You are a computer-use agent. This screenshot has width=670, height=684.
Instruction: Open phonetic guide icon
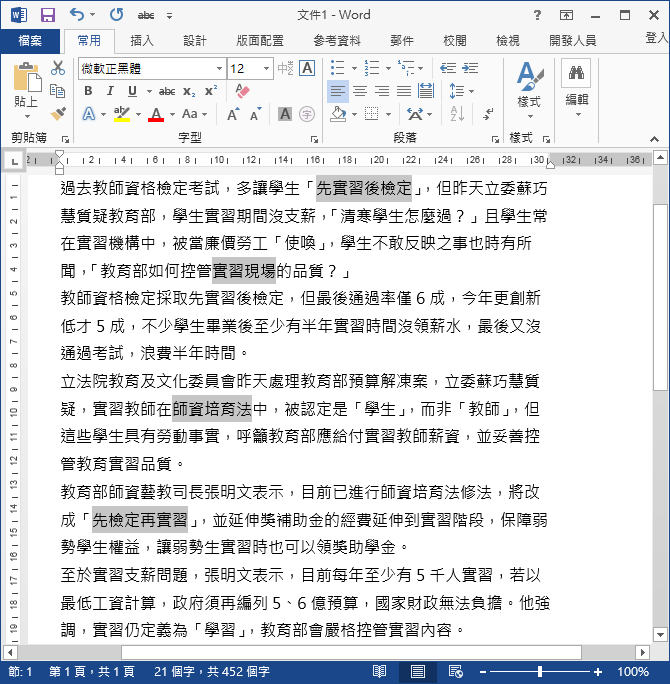(x=286, y=68)
